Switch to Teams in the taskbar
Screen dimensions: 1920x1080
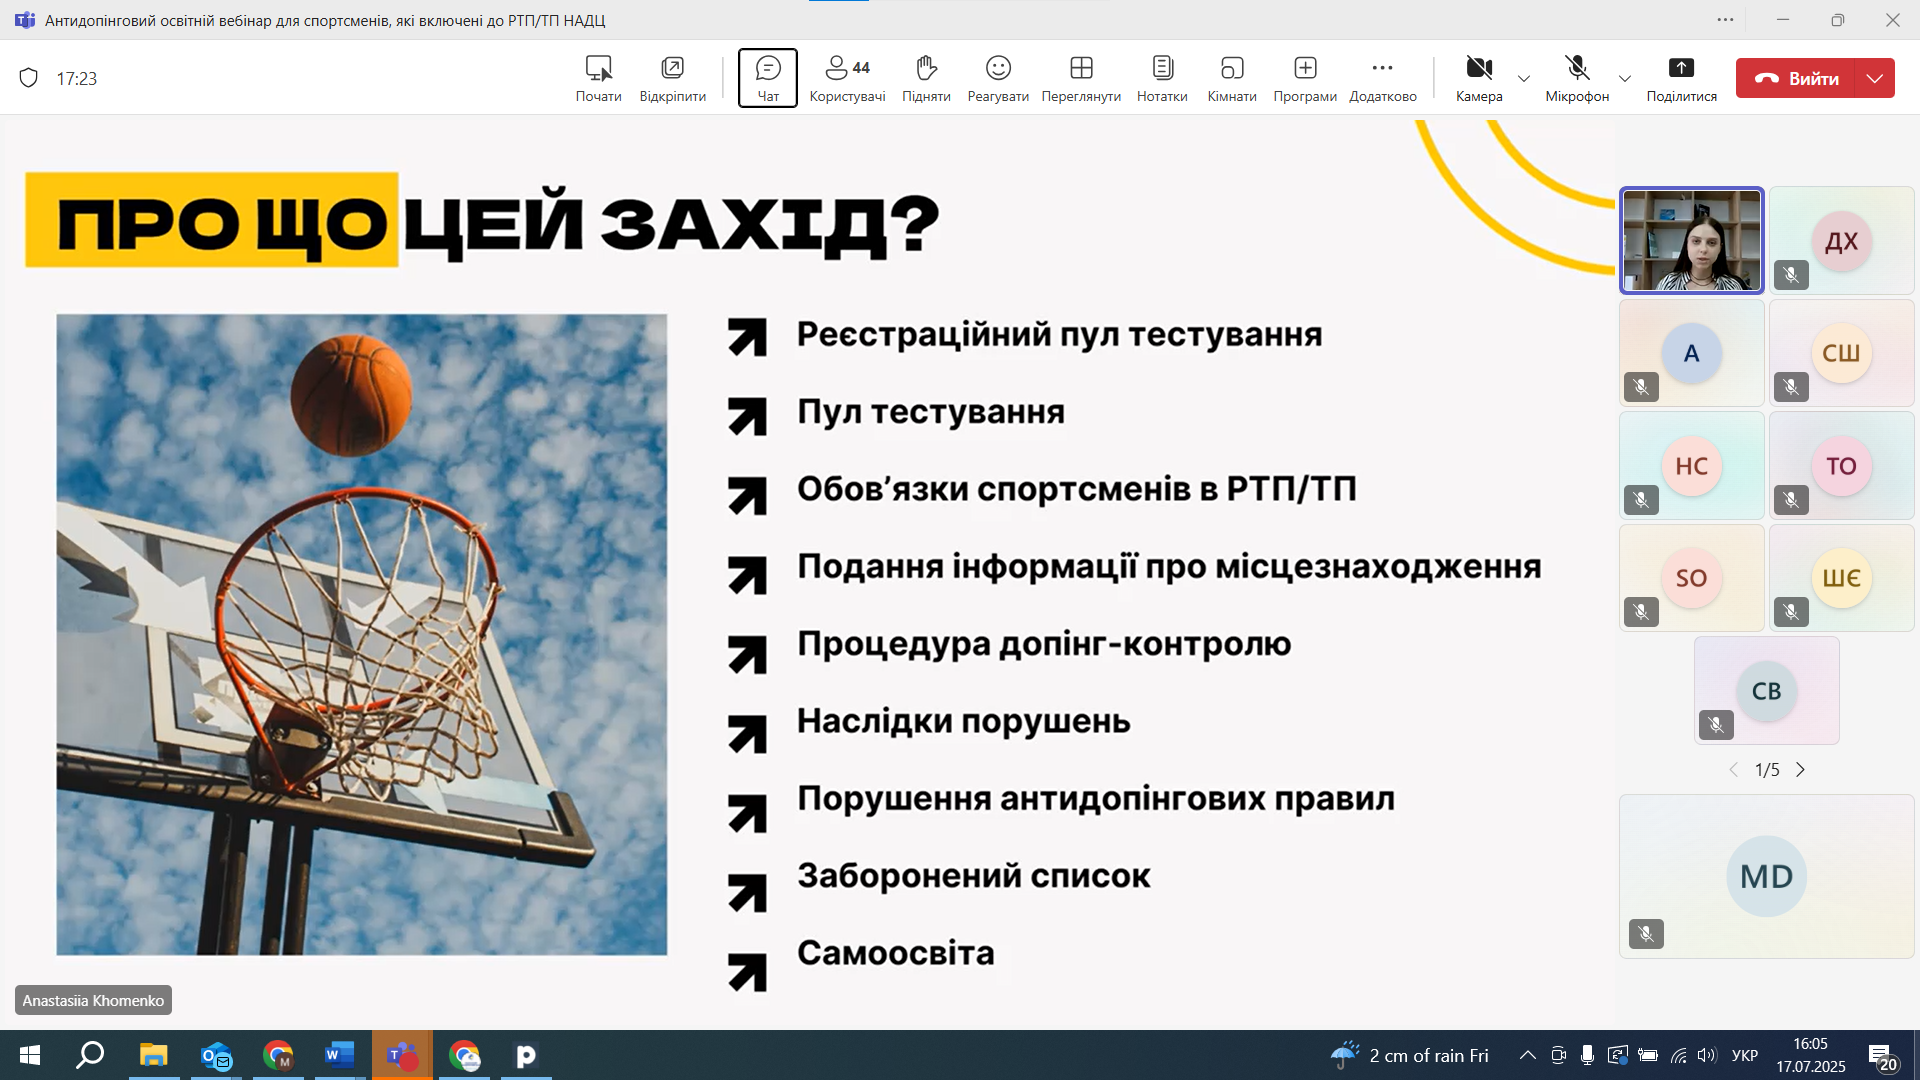point(402,1055)
